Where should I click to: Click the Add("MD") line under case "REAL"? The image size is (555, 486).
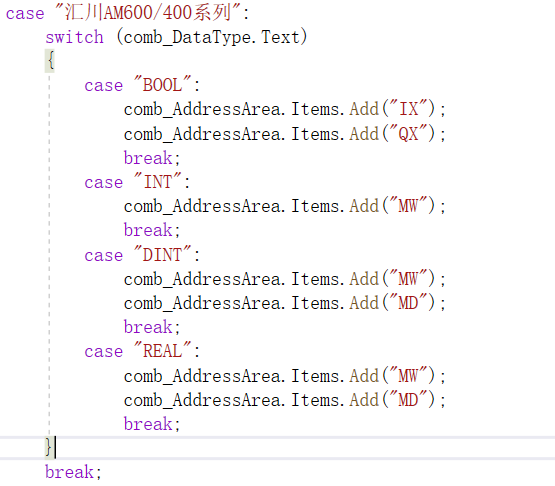284,400
